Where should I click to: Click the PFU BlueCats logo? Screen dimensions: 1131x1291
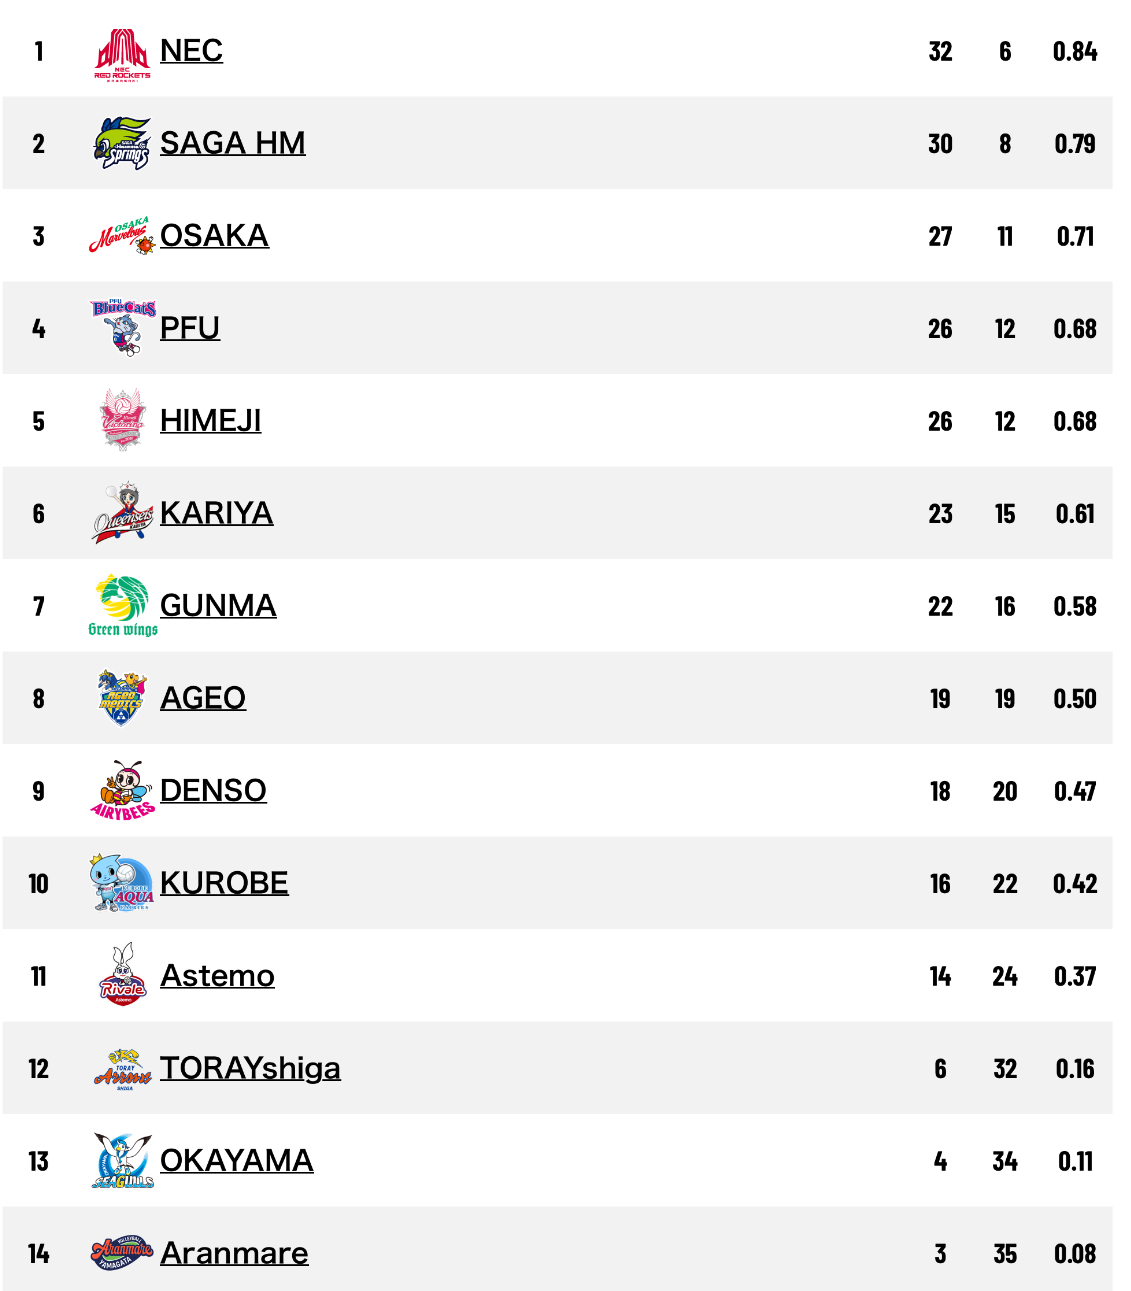(123, 328)
